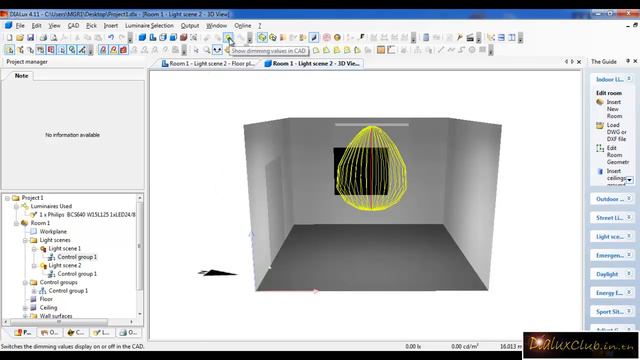Expand Outdoor section in The Guide
Image resolution: width=640 pixels, height=360 pixels.
tap(629, 199)
